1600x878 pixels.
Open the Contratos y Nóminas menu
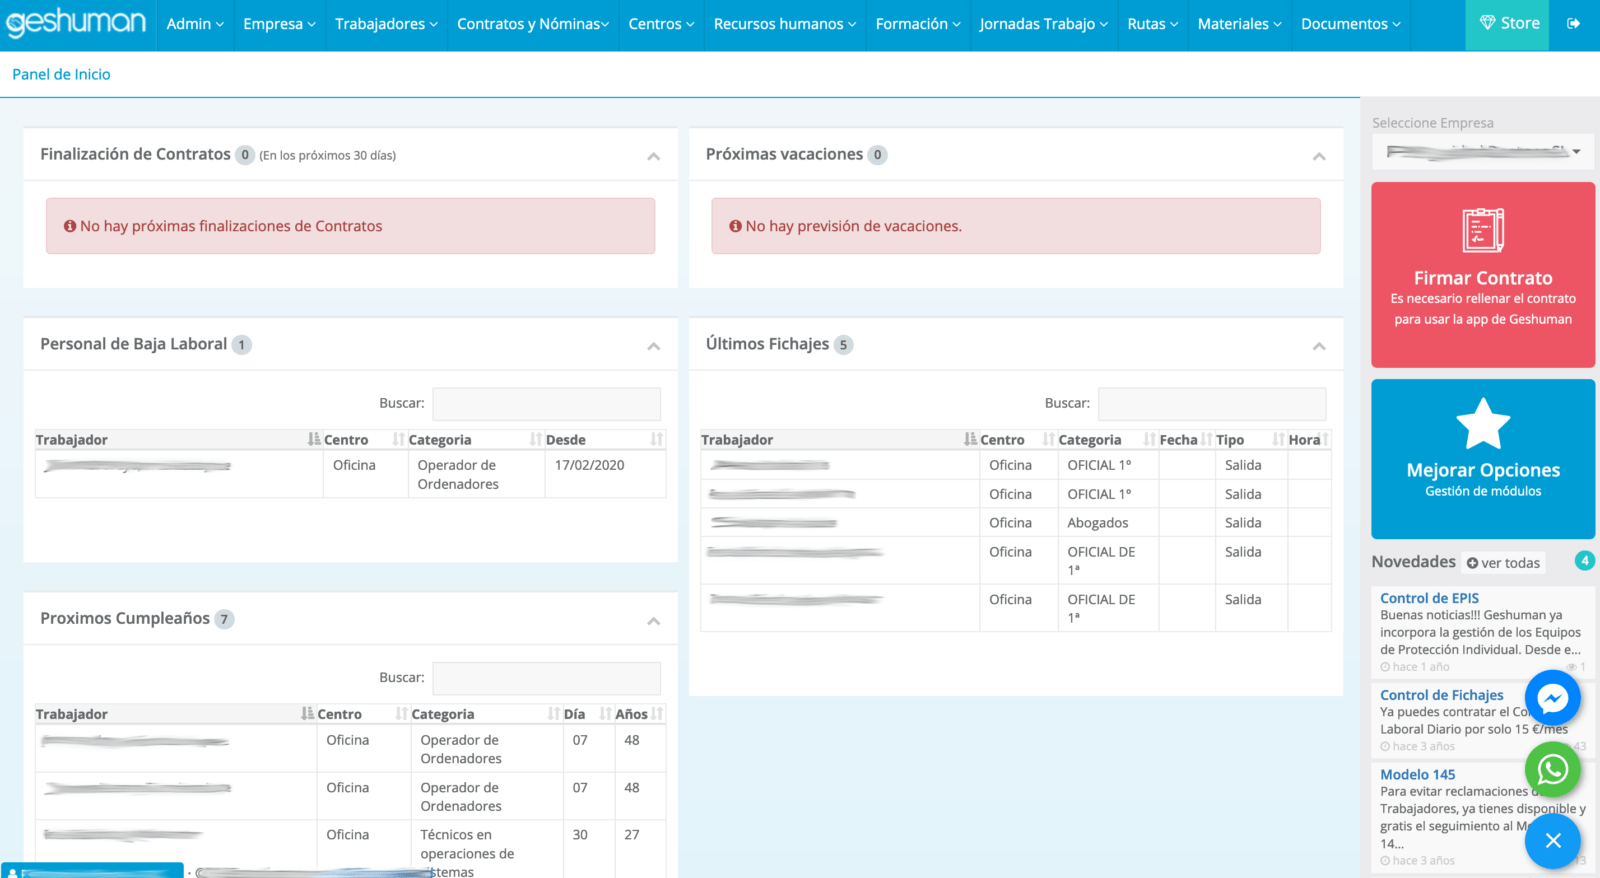click(x=532, y=24)
